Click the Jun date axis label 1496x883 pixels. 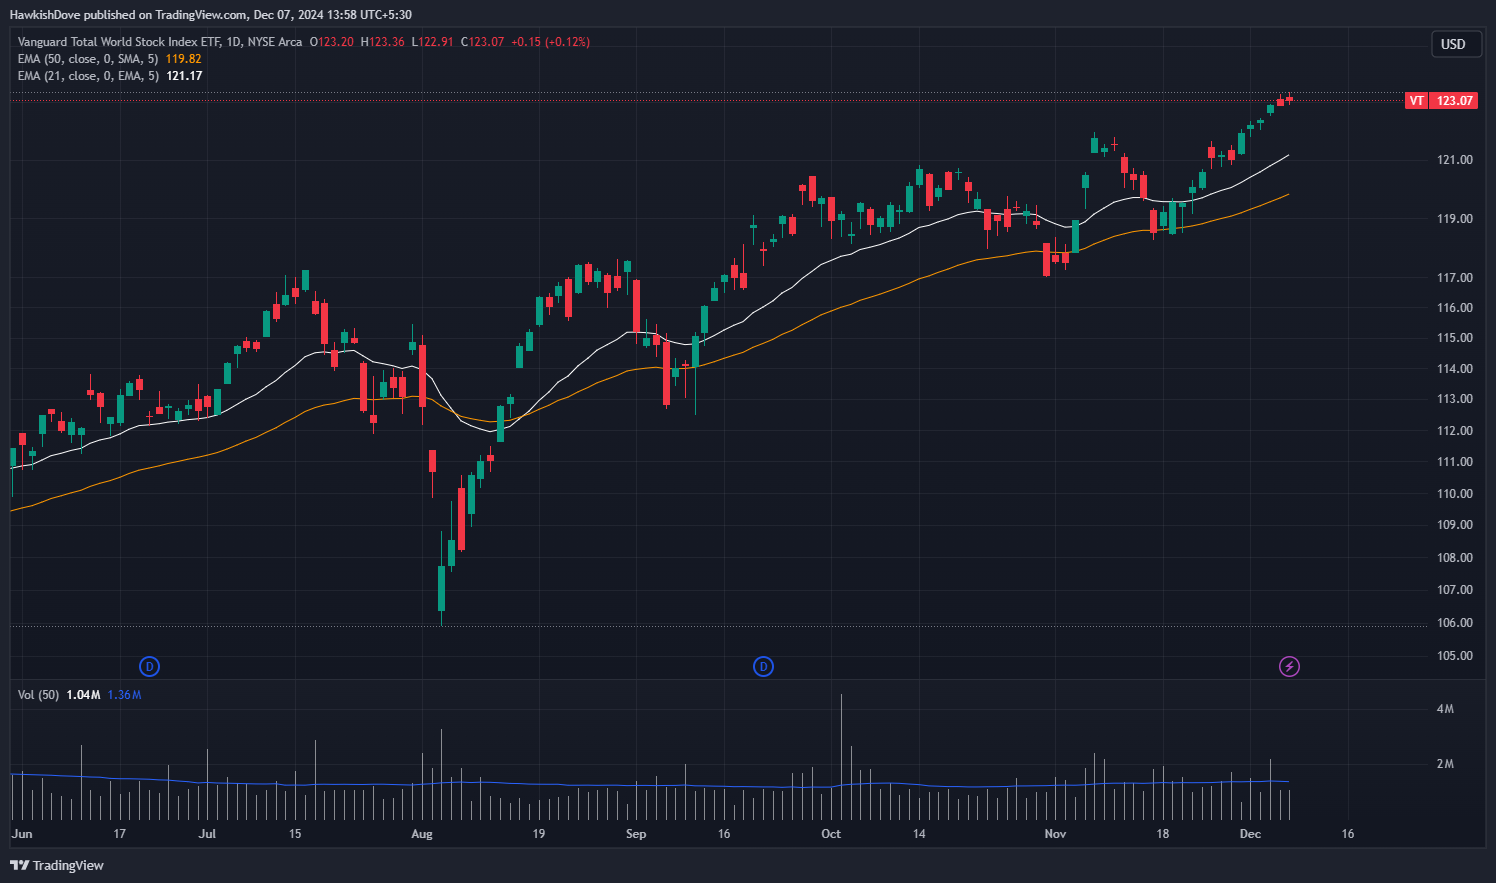pyautogui.click(x=22, y=834)
